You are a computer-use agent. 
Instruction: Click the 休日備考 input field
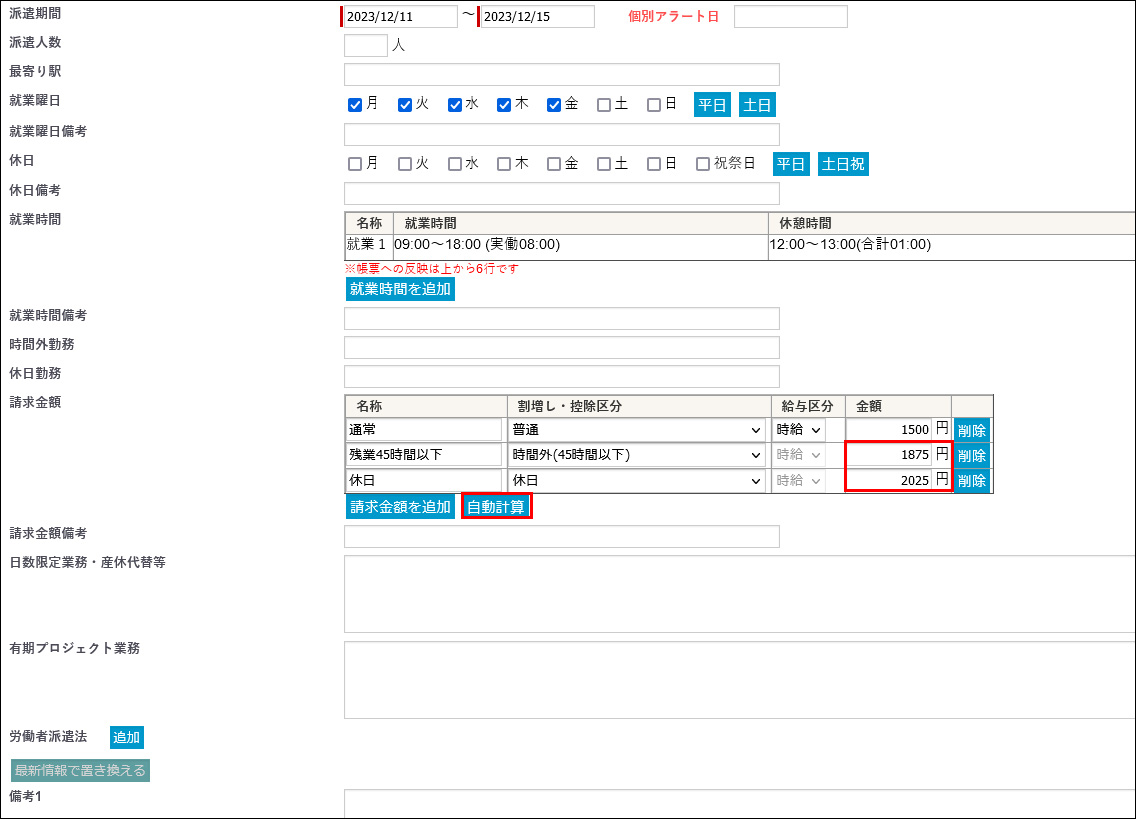tap(561, 194)
